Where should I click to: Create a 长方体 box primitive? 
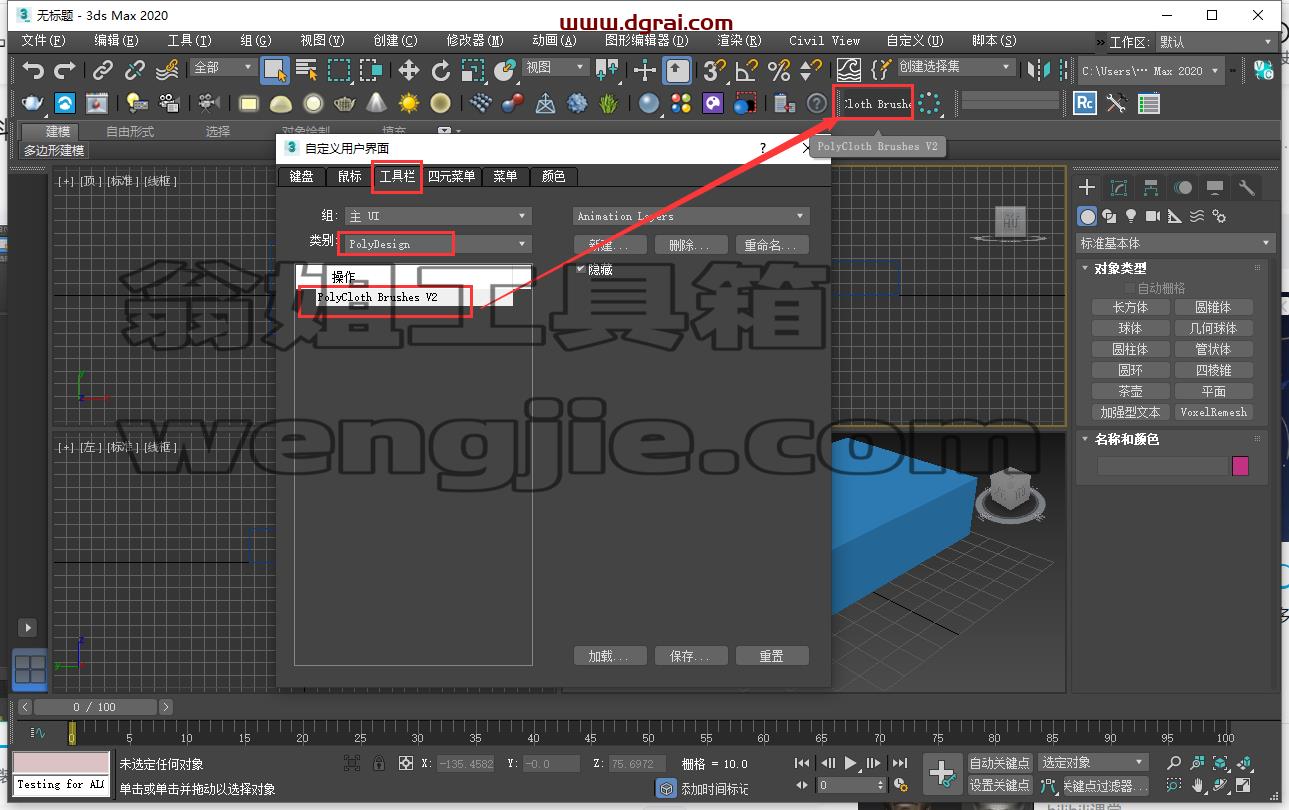(x=1130, y=307)
